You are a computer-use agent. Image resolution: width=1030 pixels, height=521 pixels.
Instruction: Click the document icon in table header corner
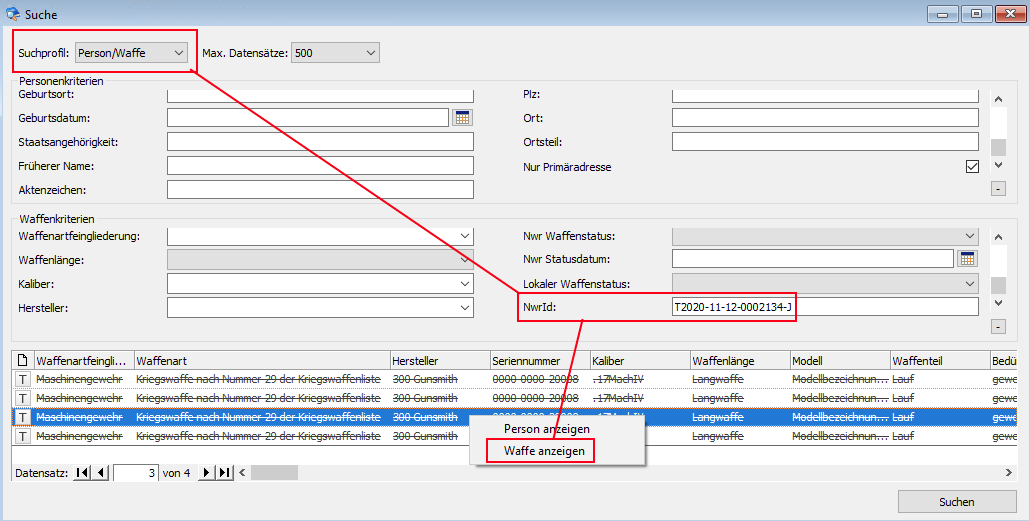click(x=22, y=360)
